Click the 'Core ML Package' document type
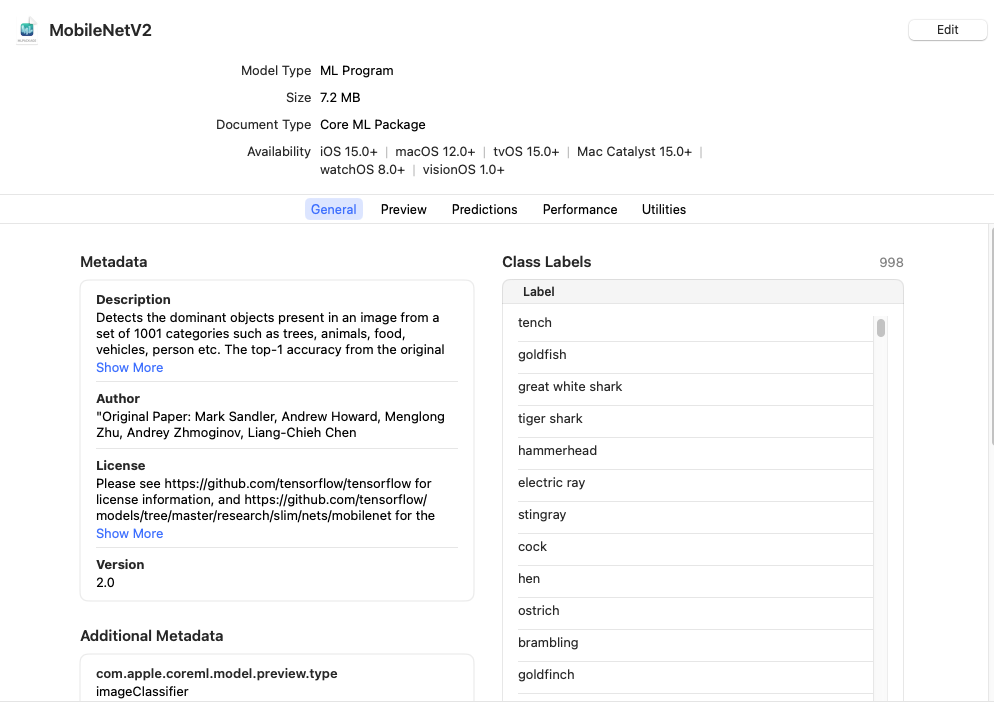The width and height of the screenshot is (994, 708). click(x=372, y=125)
